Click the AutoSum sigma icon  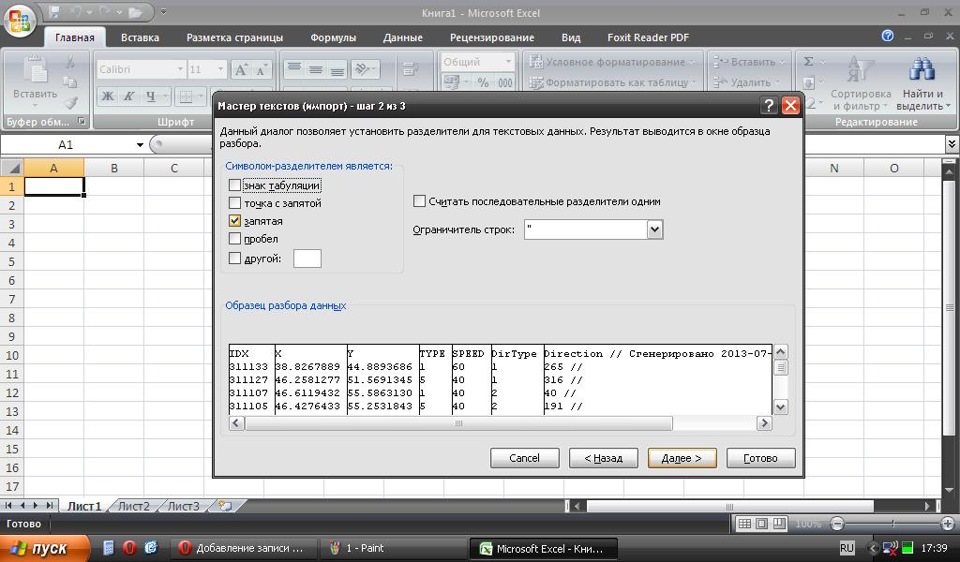click(x=809, y=61)
